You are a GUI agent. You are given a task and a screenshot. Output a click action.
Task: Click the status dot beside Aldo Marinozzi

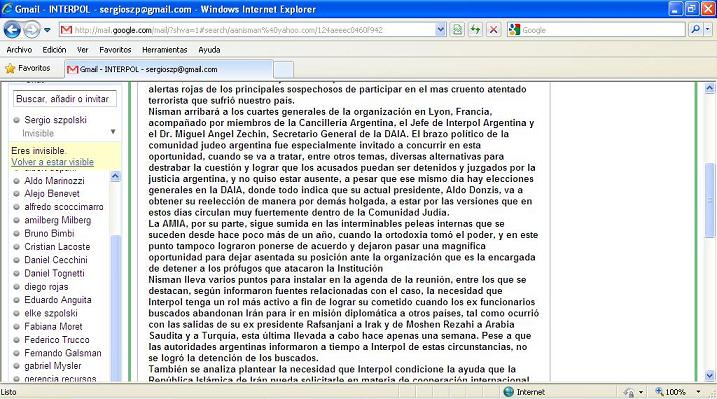point(16,181)
